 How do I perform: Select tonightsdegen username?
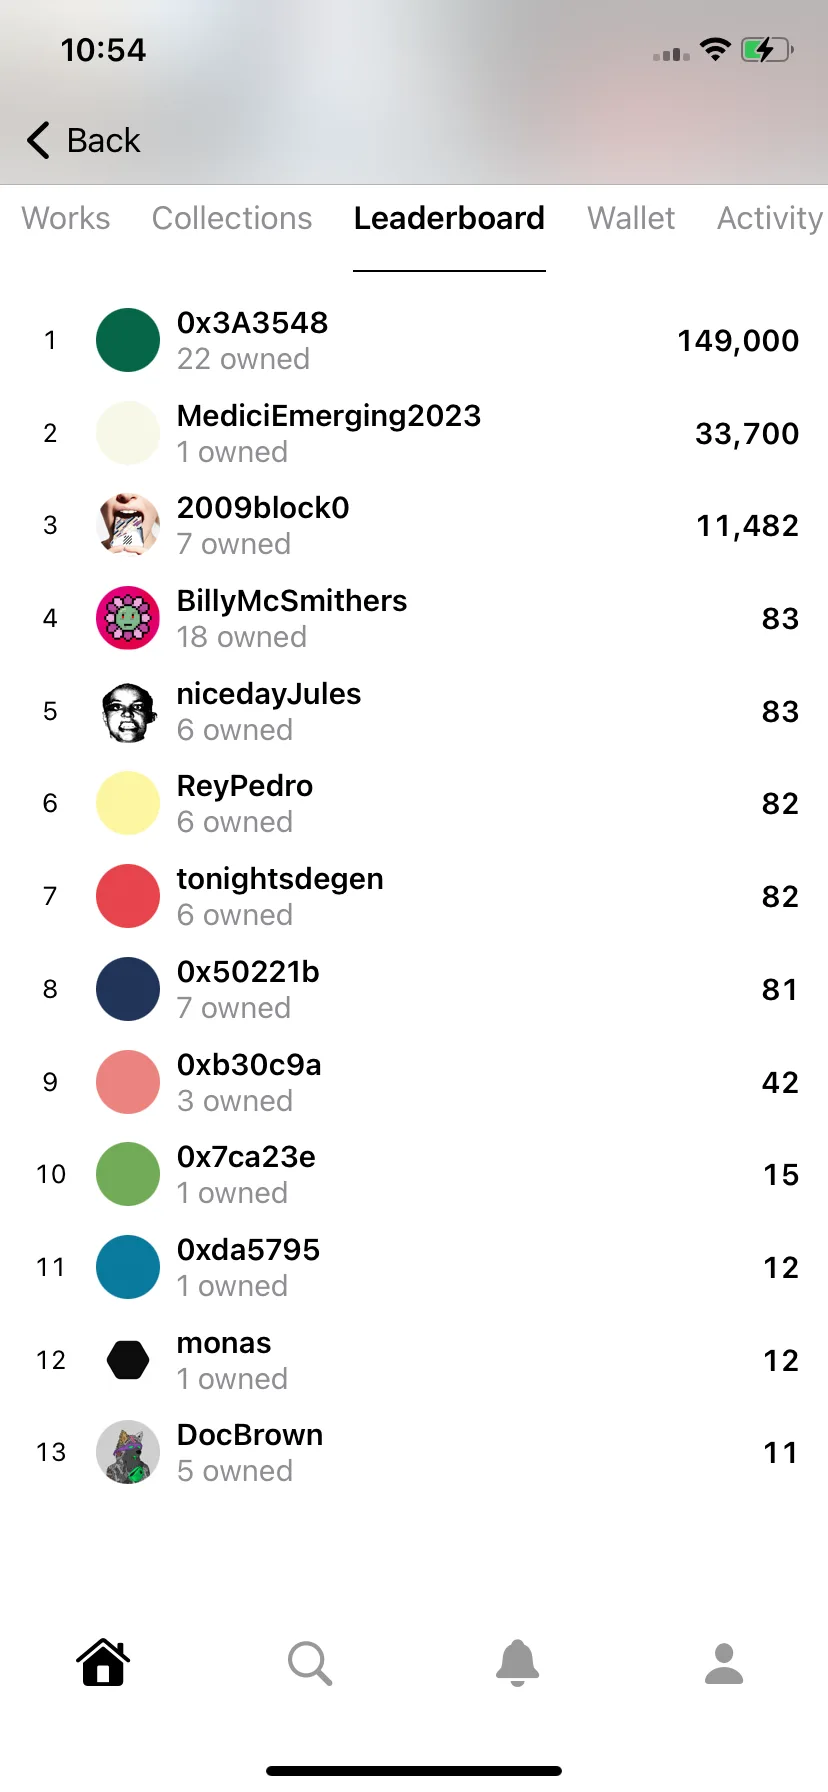(x=280, y=879)
